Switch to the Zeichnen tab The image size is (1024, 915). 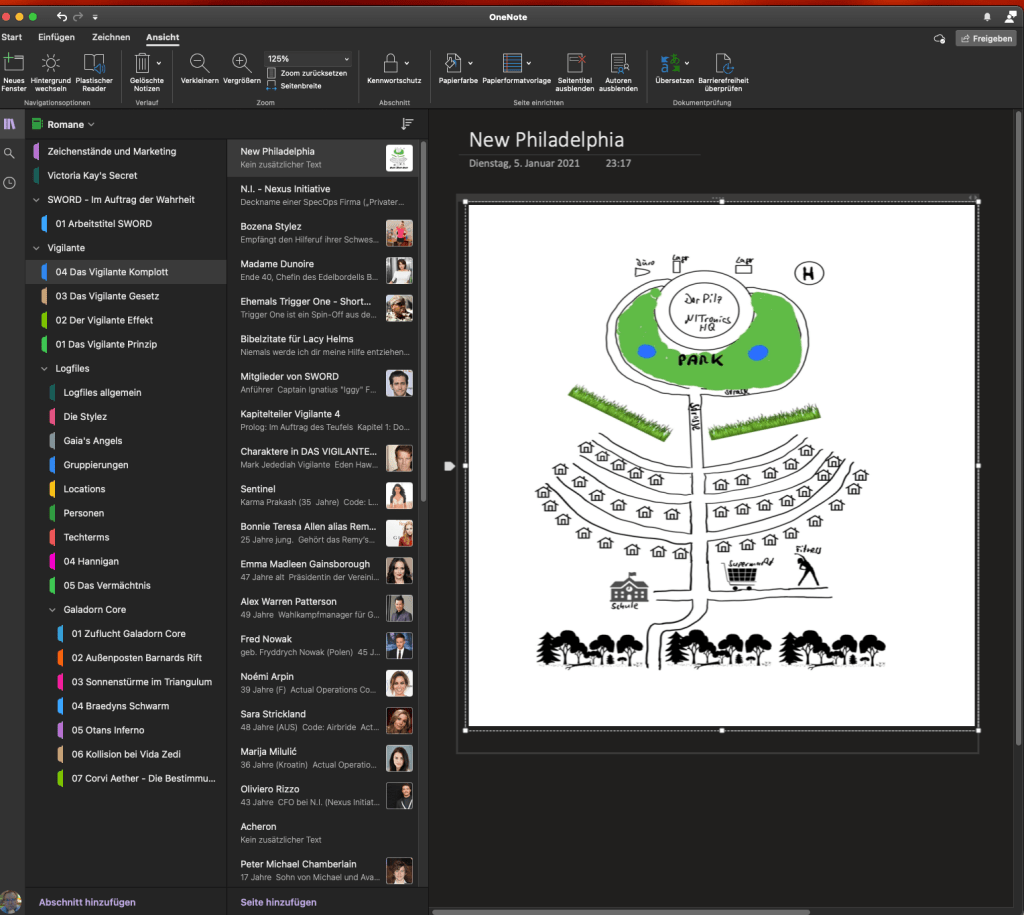tap(111, 37)
